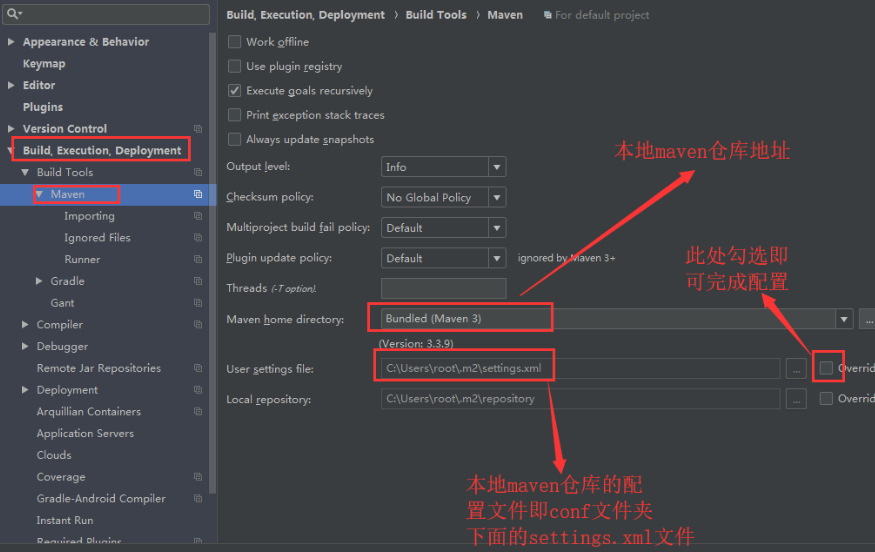This screenshot has height=552, width=875.
Task: Collapse the Maven tree node arrow
Action: click(39, 194)
